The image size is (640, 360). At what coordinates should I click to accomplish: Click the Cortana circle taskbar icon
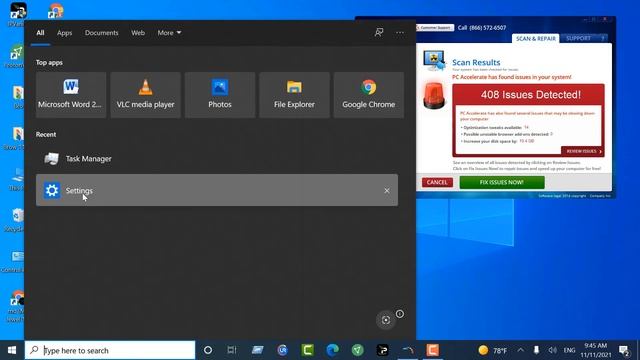[208, 350]
